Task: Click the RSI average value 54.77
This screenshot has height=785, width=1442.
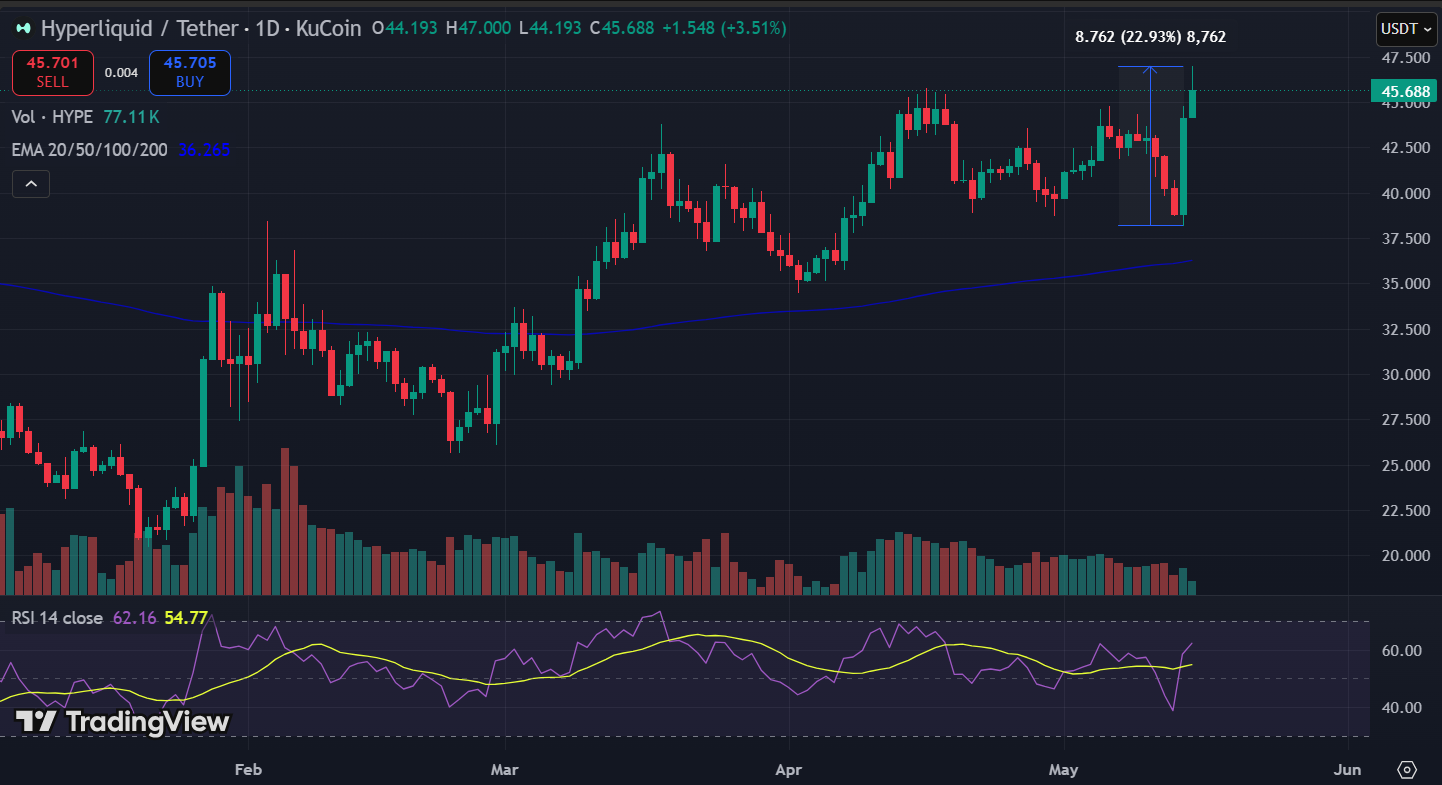Action: 185,618
